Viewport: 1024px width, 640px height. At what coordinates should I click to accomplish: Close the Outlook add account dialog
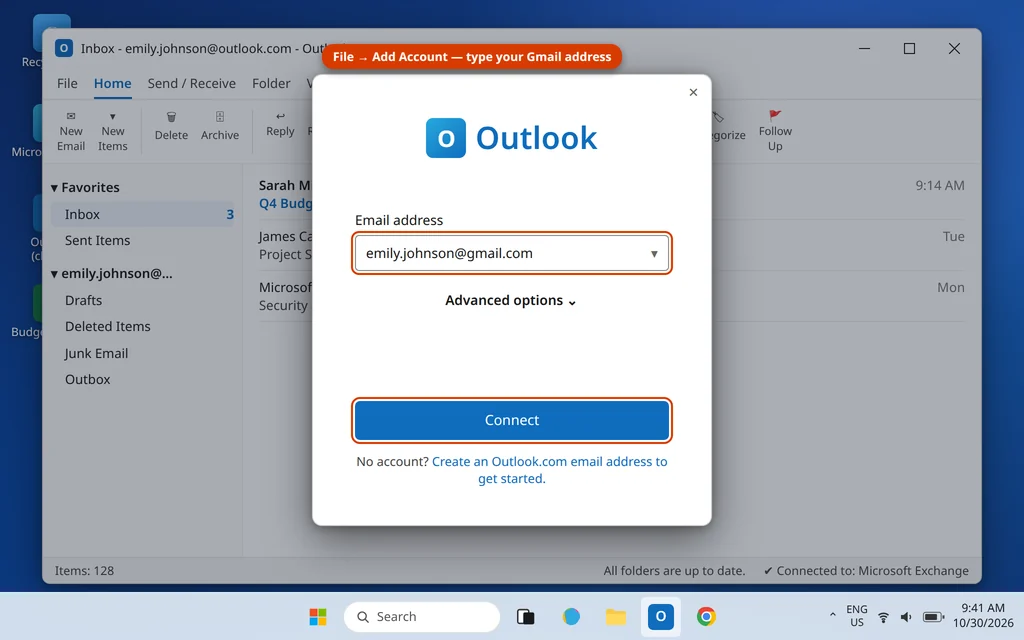(x=693, y=93)
